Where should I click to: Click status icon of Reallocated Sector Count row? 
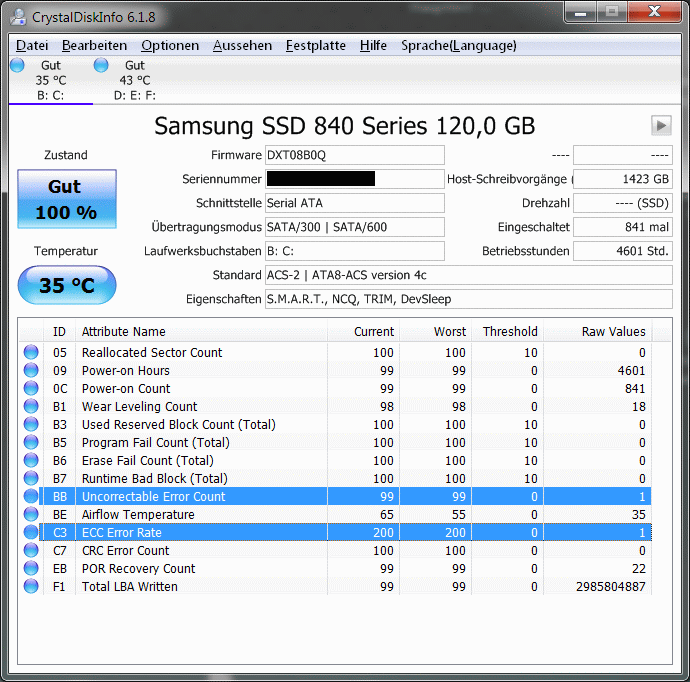(31, 352)
